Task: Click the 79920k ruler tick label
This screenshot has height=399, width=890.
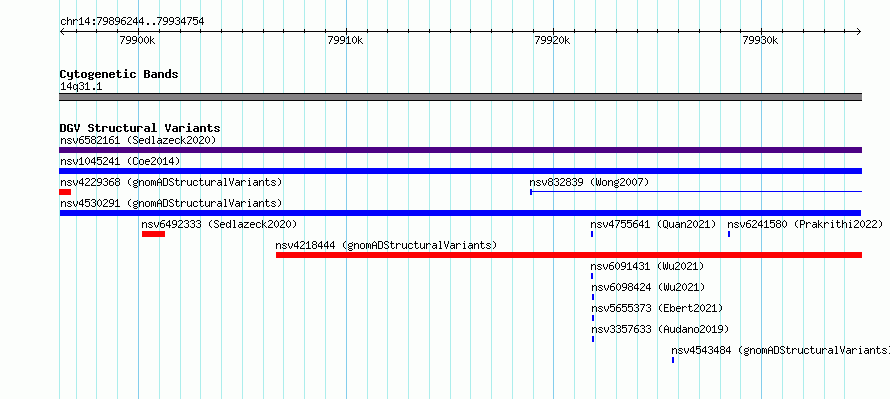Action: click(x=552, y=40)
